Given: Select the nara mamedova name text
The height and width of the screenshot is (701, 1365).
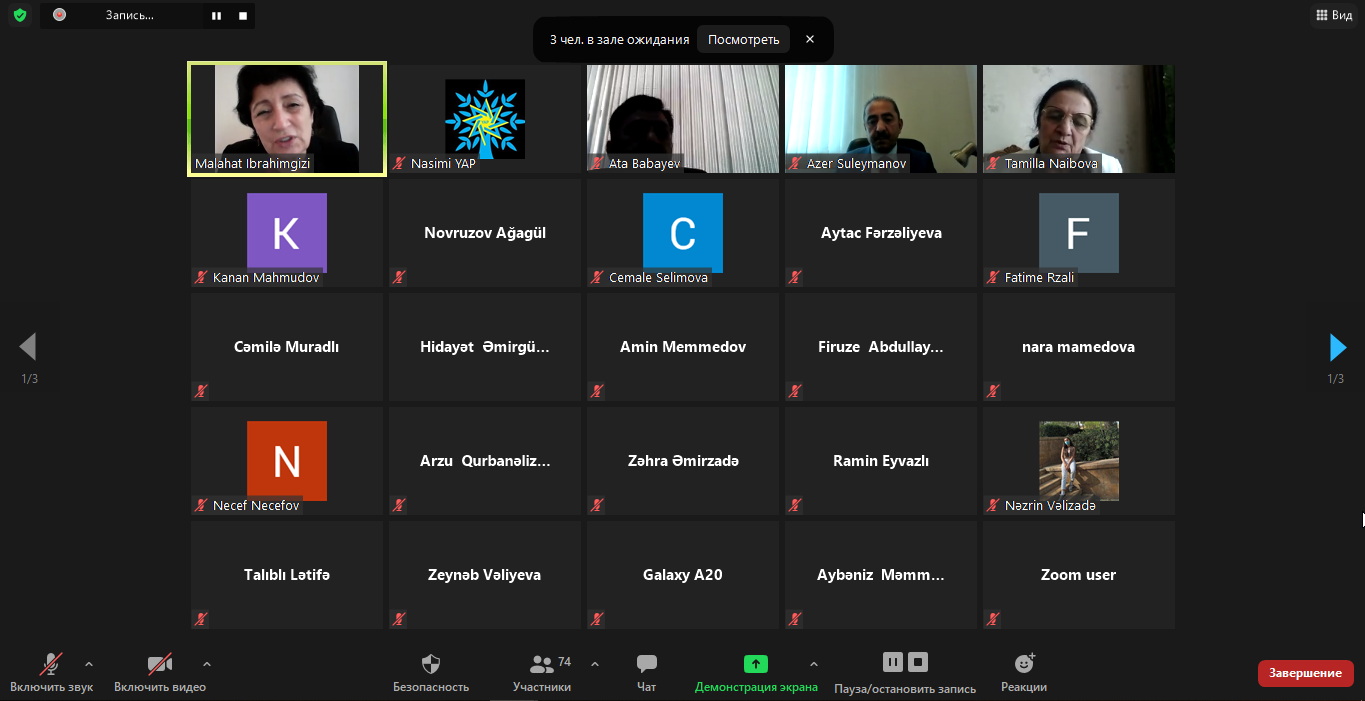Looking at the screenshot, I should pyautogui.click(x=1079, y=347).
